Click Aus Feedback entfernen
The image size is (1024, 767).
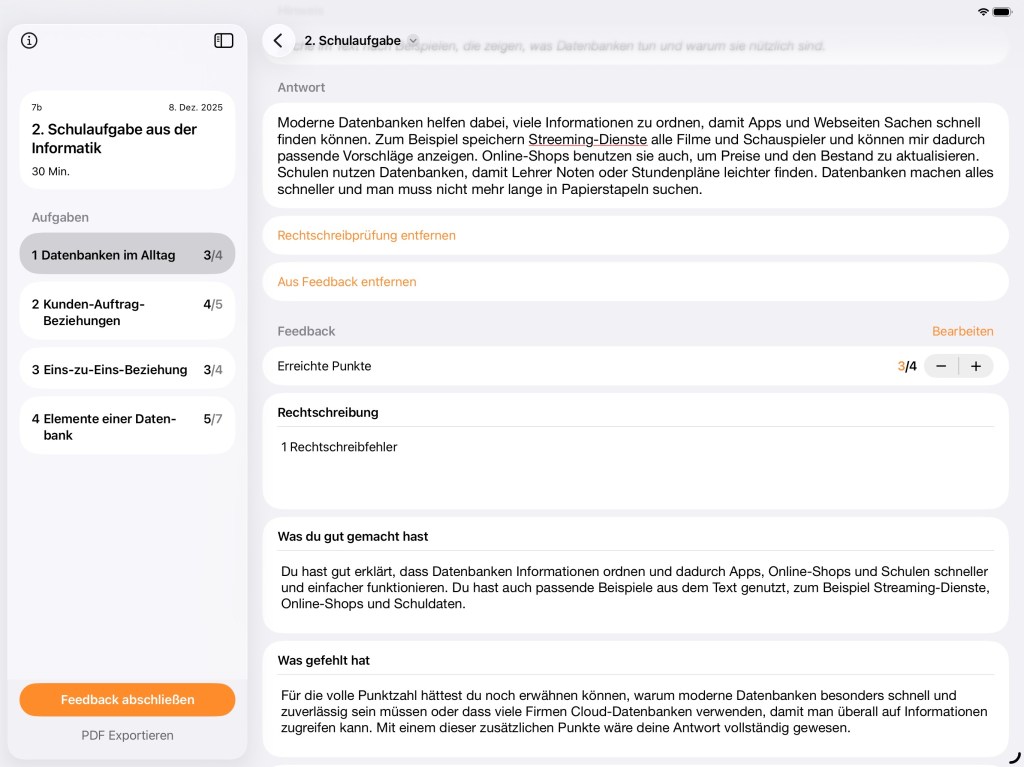[x=347, y=282]
